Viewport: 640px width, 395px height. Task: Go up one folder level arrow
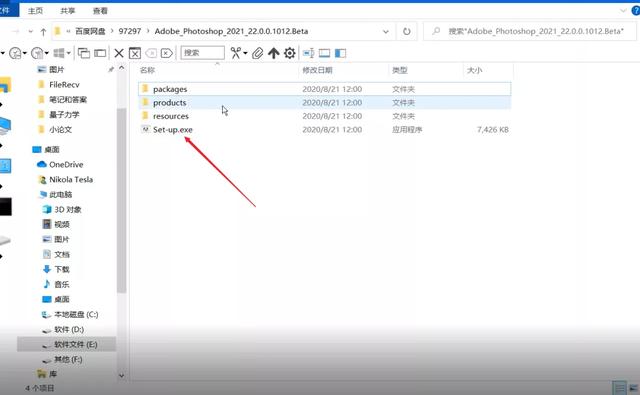[43, 31]
